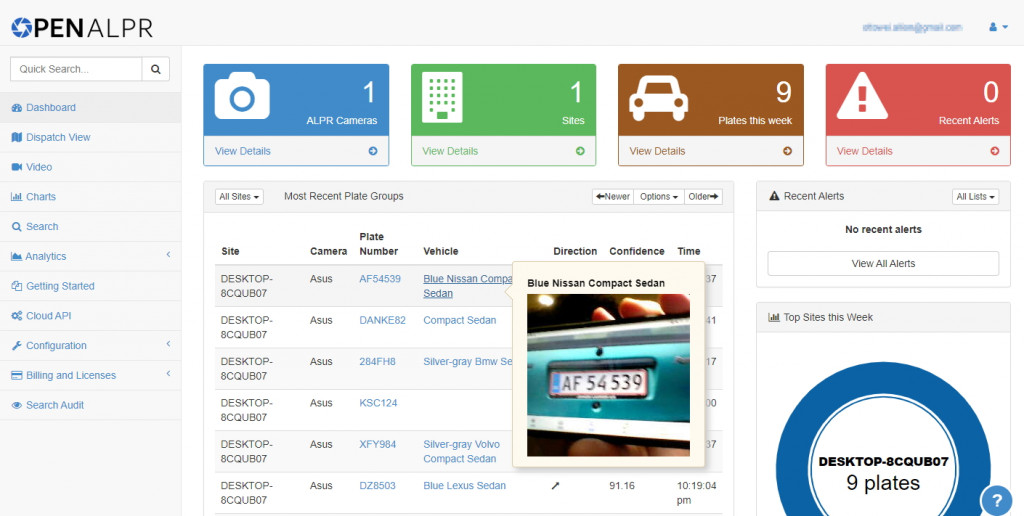Image resolution: width=1024 pixels, height=516 pixels.
Task: Type in the Quick Search field
Action: (76, 69)
